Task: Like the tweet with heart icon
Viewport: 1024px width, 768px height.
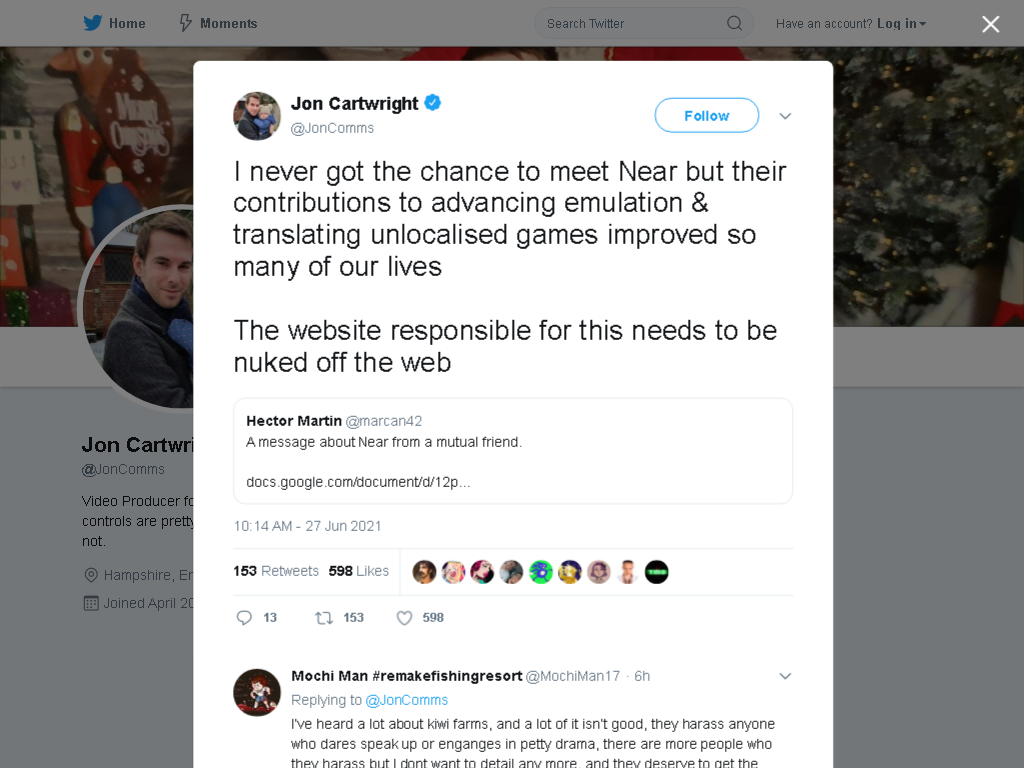Action: (x=404, y=618)
